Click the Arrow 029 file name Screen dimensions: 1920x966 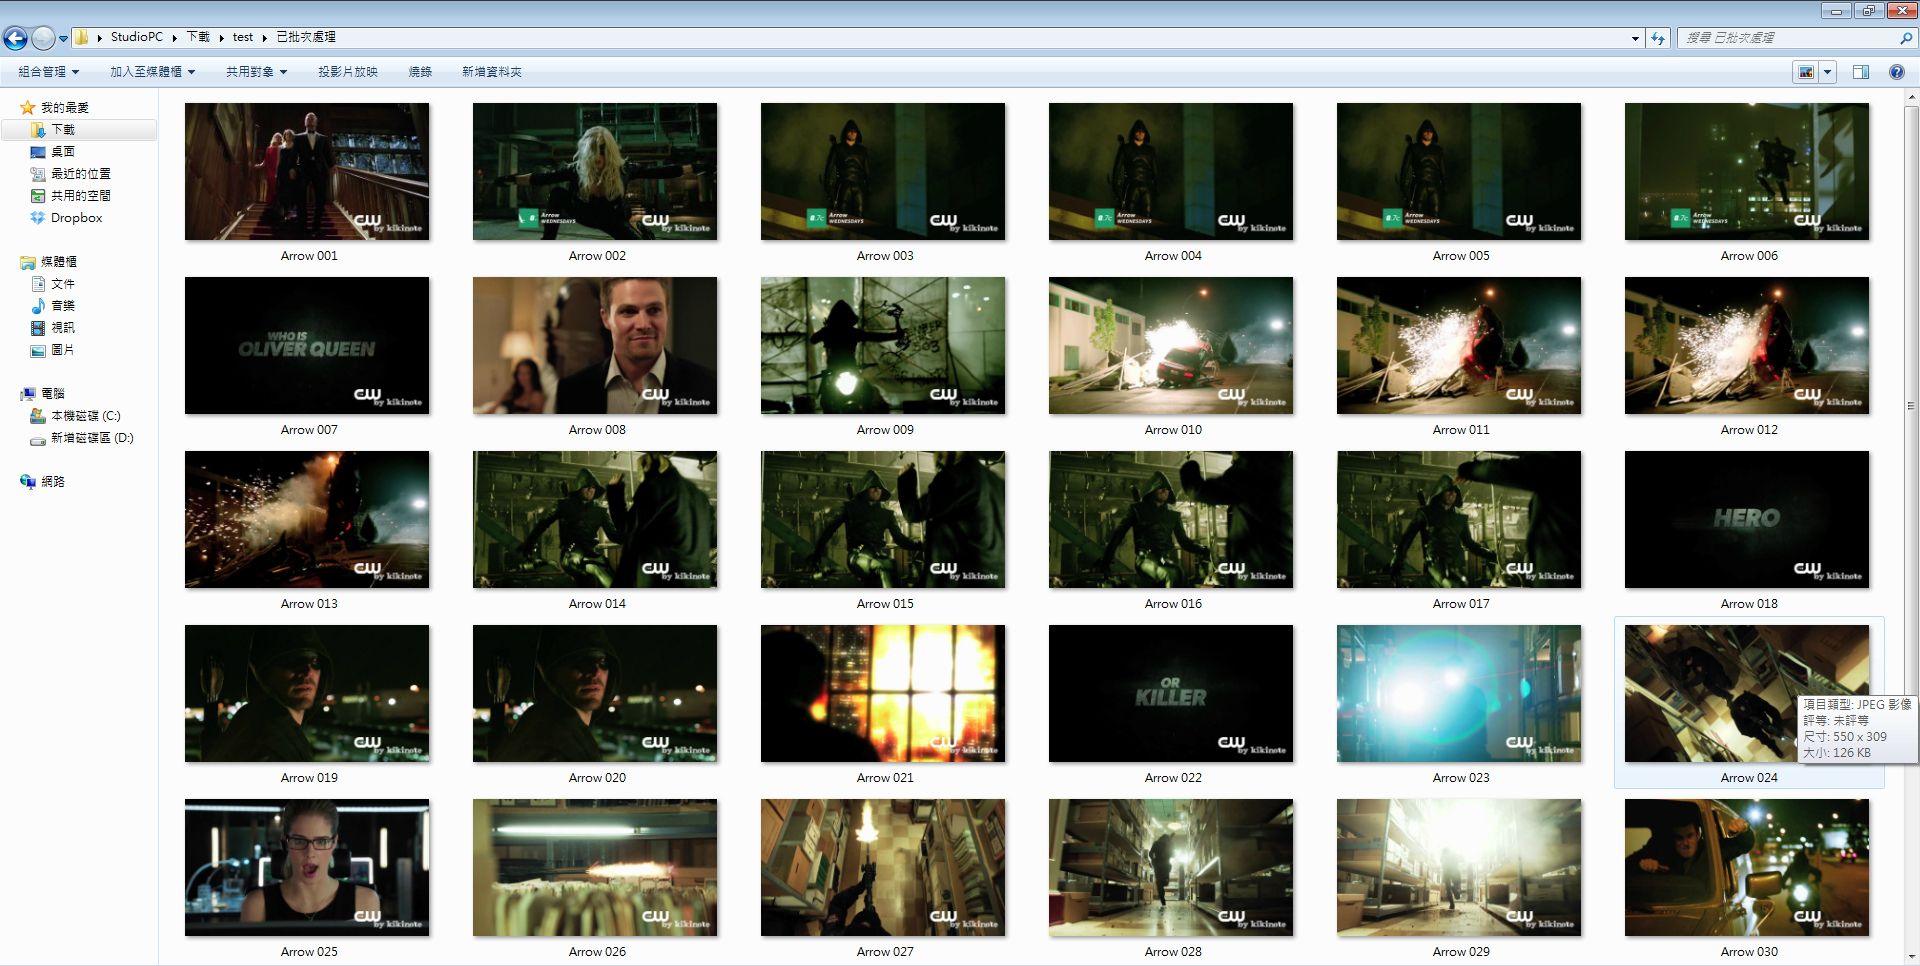pyautogui.click(x=1461, y=952)
